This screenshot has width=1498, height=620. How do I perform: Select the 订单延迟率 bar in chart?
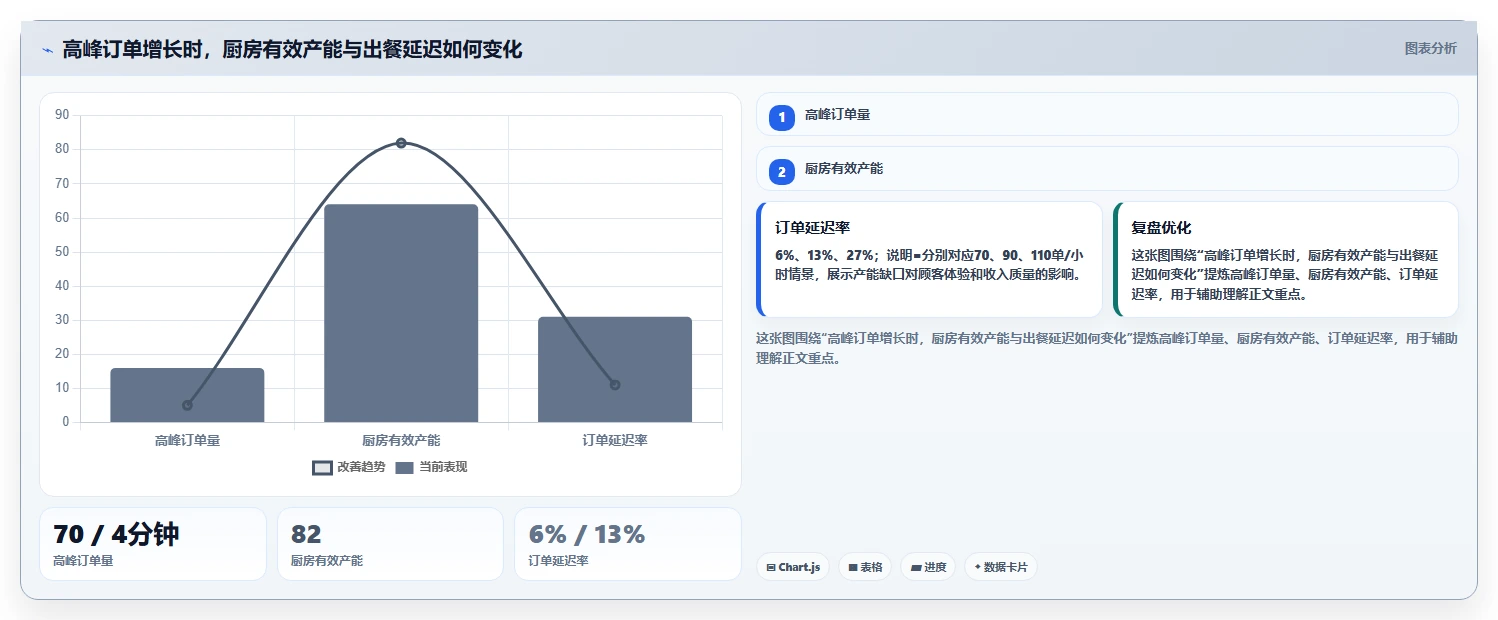click(615, 369)
